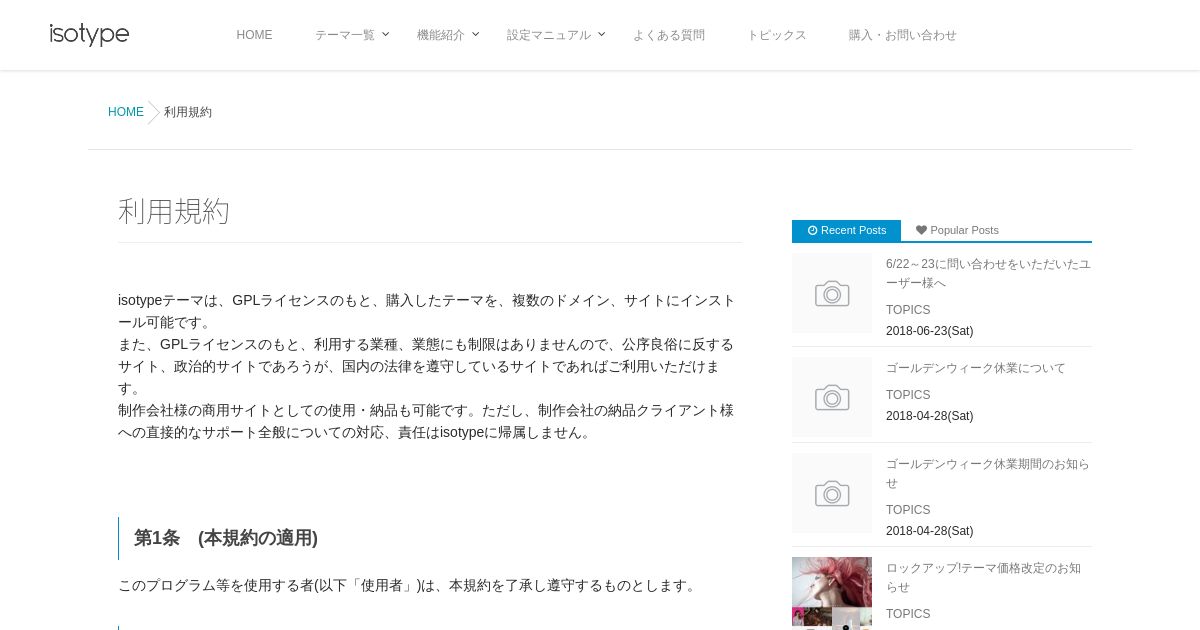Expand the 機能紹介 dropdown chevron
The height and width of the screenshot is (630, 1200).
coord(476,34)
